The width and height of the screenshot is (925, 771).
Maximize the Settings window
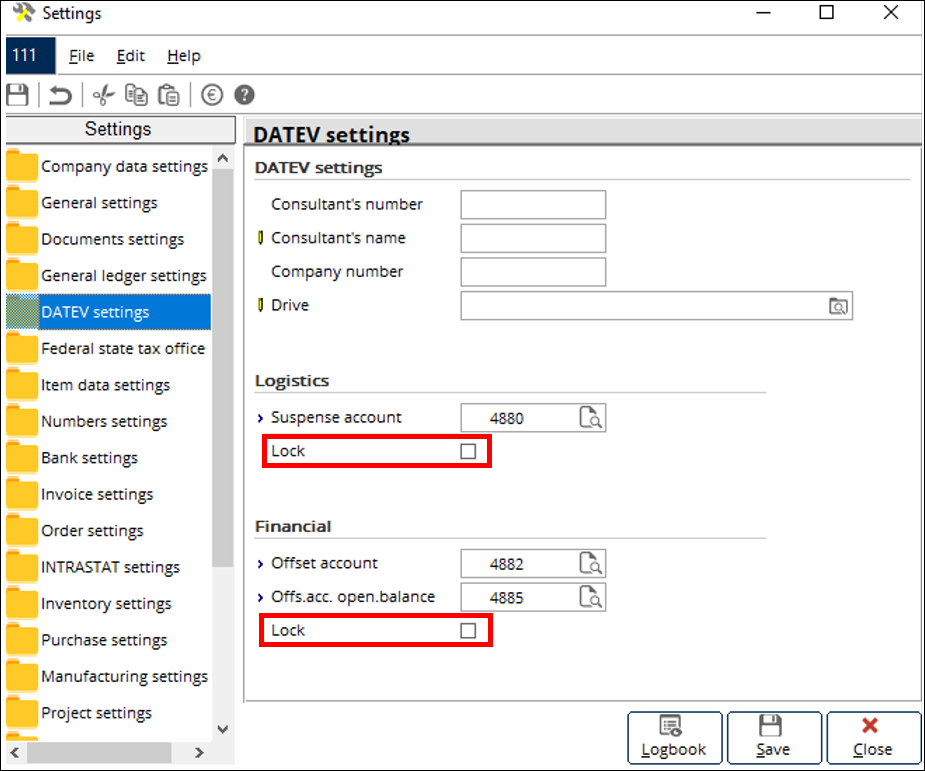click(826, 12)
